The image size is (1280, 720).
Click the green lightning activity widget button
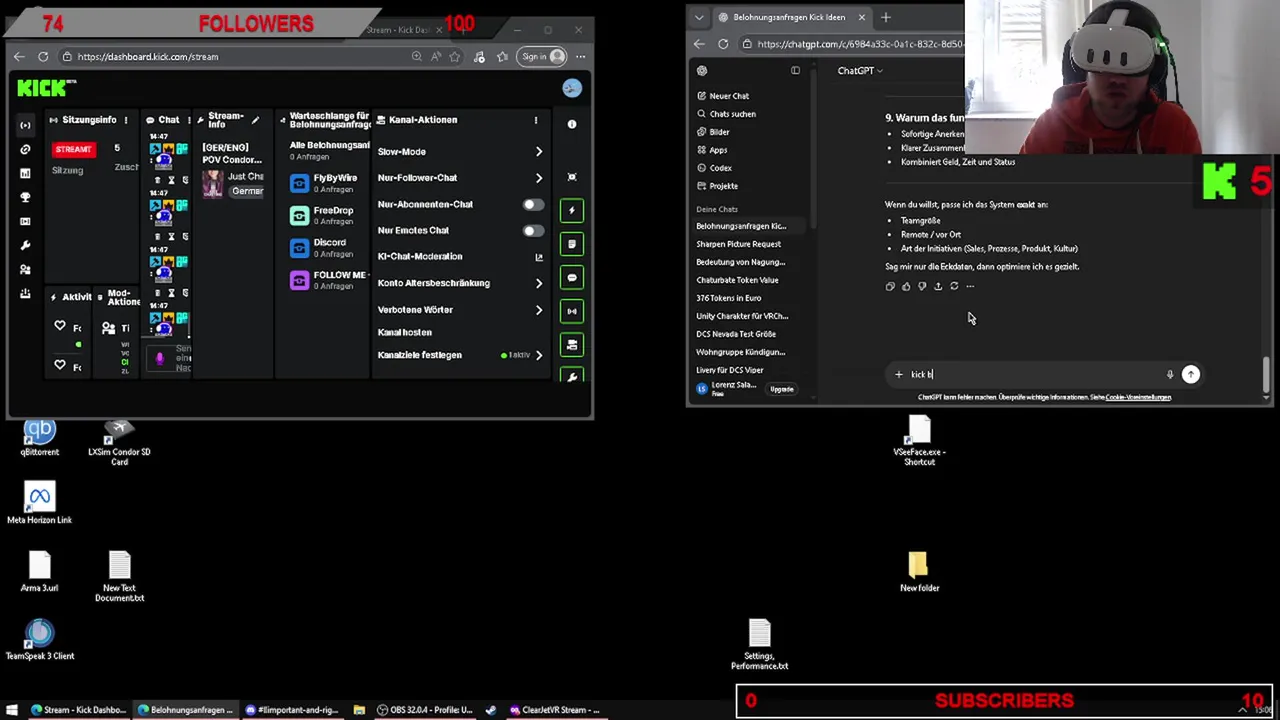(572, 210)
